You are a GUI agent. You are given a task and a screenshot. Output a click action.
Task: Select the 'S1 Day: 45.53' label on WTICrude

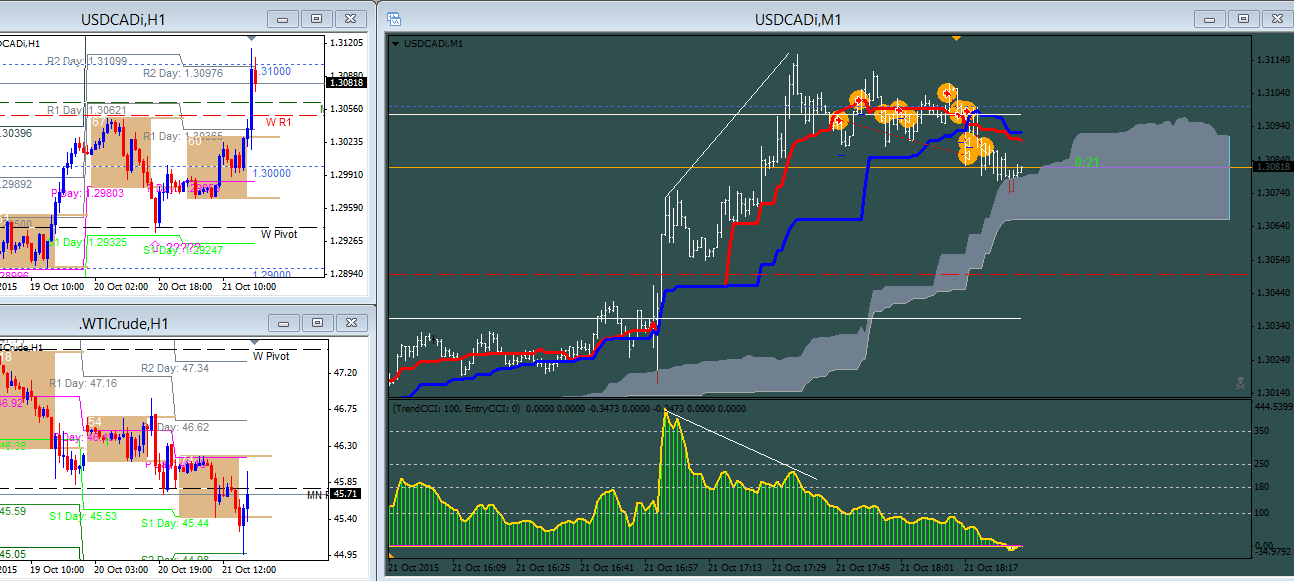pos(84,515)
